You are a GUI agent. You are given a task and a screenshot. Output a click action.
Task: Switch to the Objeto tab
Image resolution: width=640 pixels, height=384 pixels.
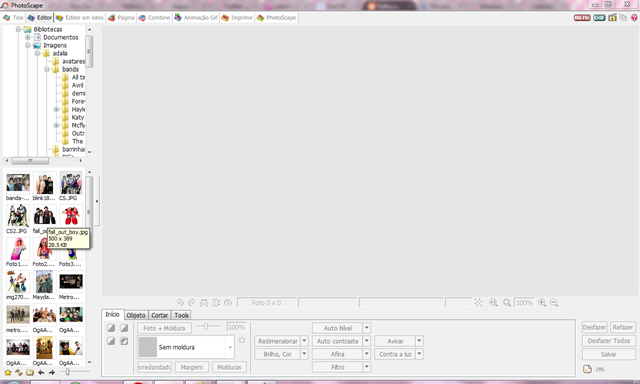point(136,315)
